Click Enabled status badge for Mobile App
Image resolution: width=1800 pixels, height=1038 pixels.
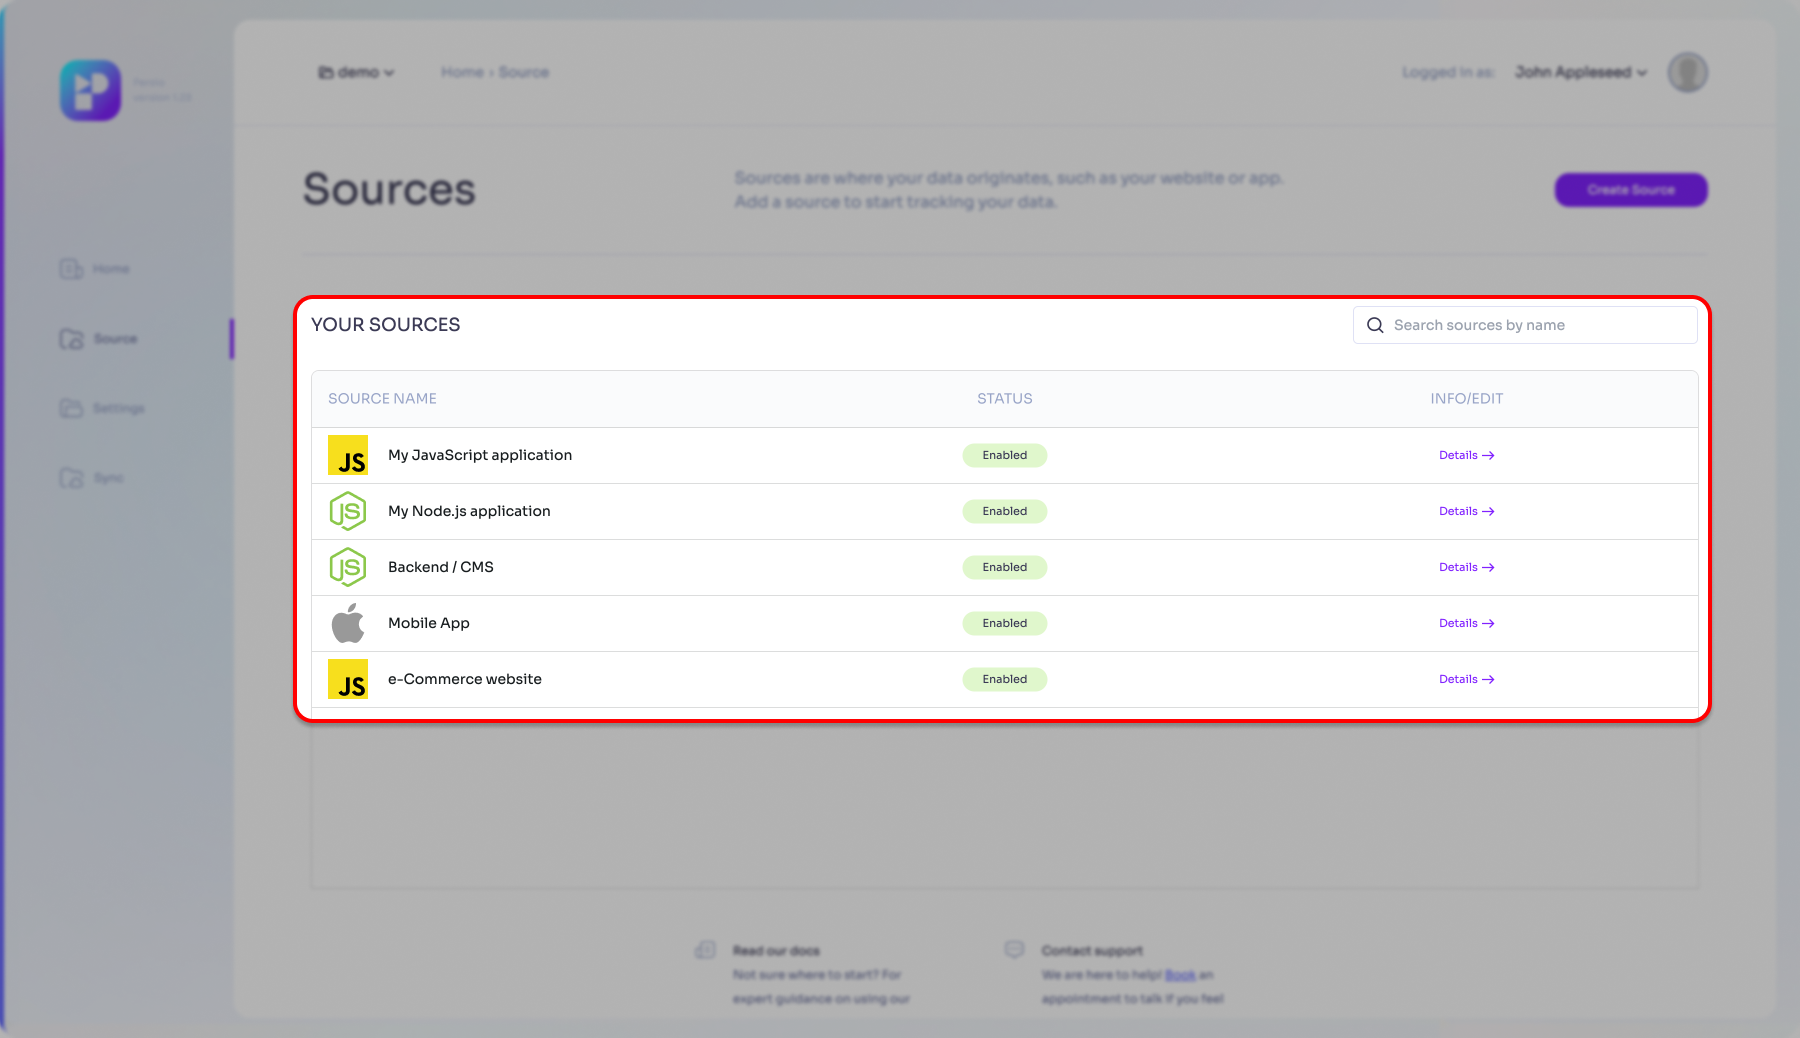pos(1004,623)
